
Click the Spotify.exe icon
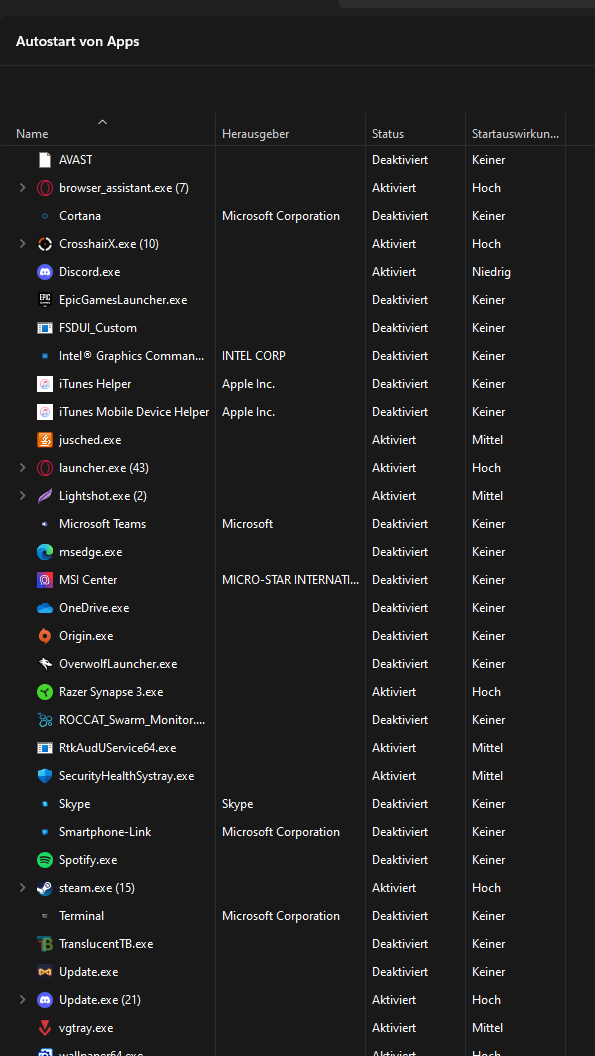pyautogui.click(x=44, y=859)
